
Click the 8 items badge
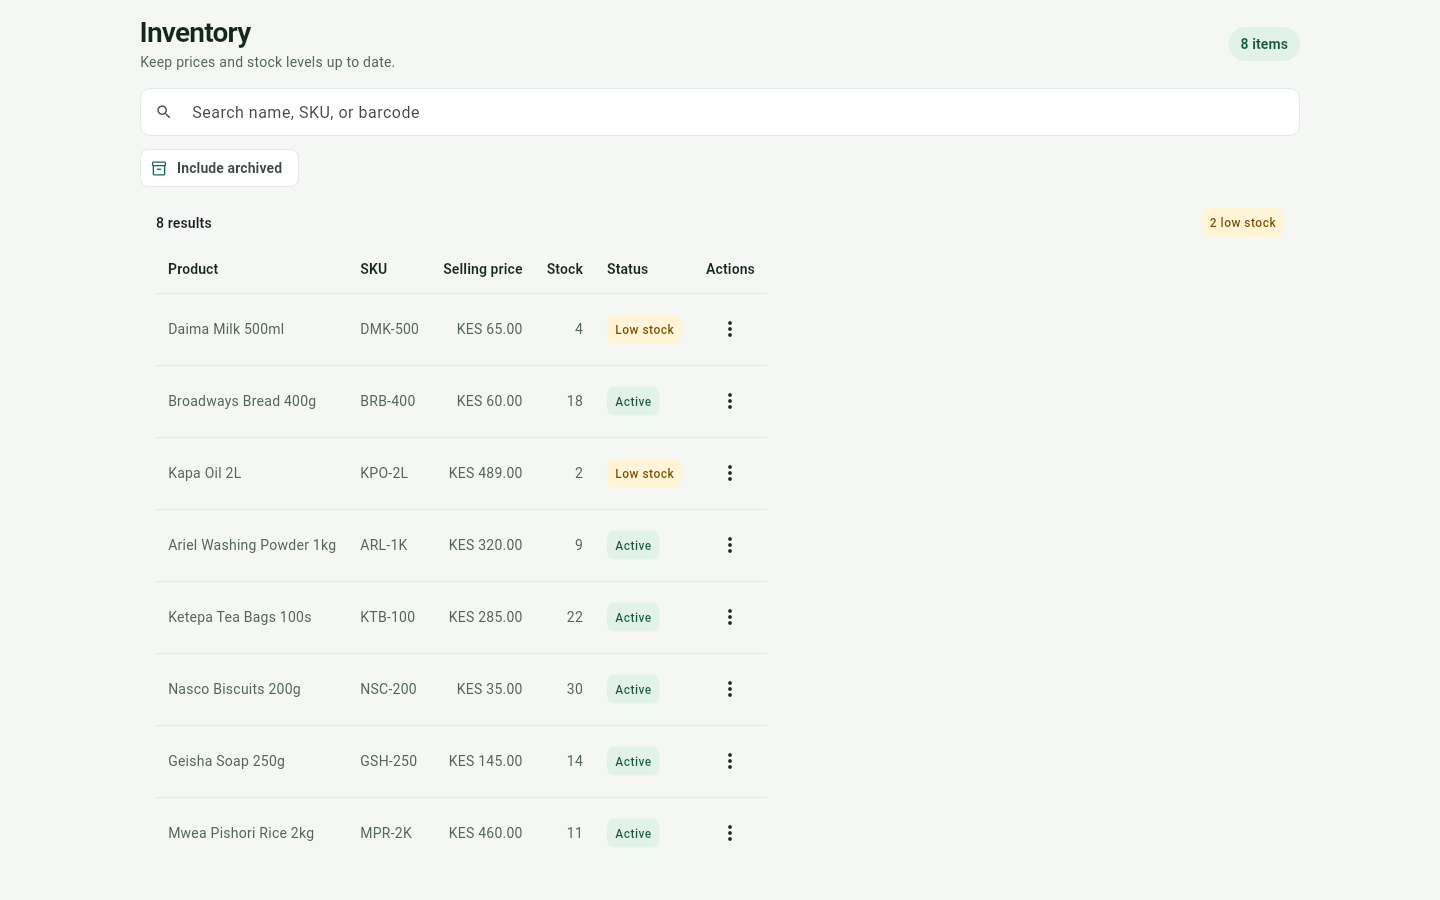coord(1264,44)
